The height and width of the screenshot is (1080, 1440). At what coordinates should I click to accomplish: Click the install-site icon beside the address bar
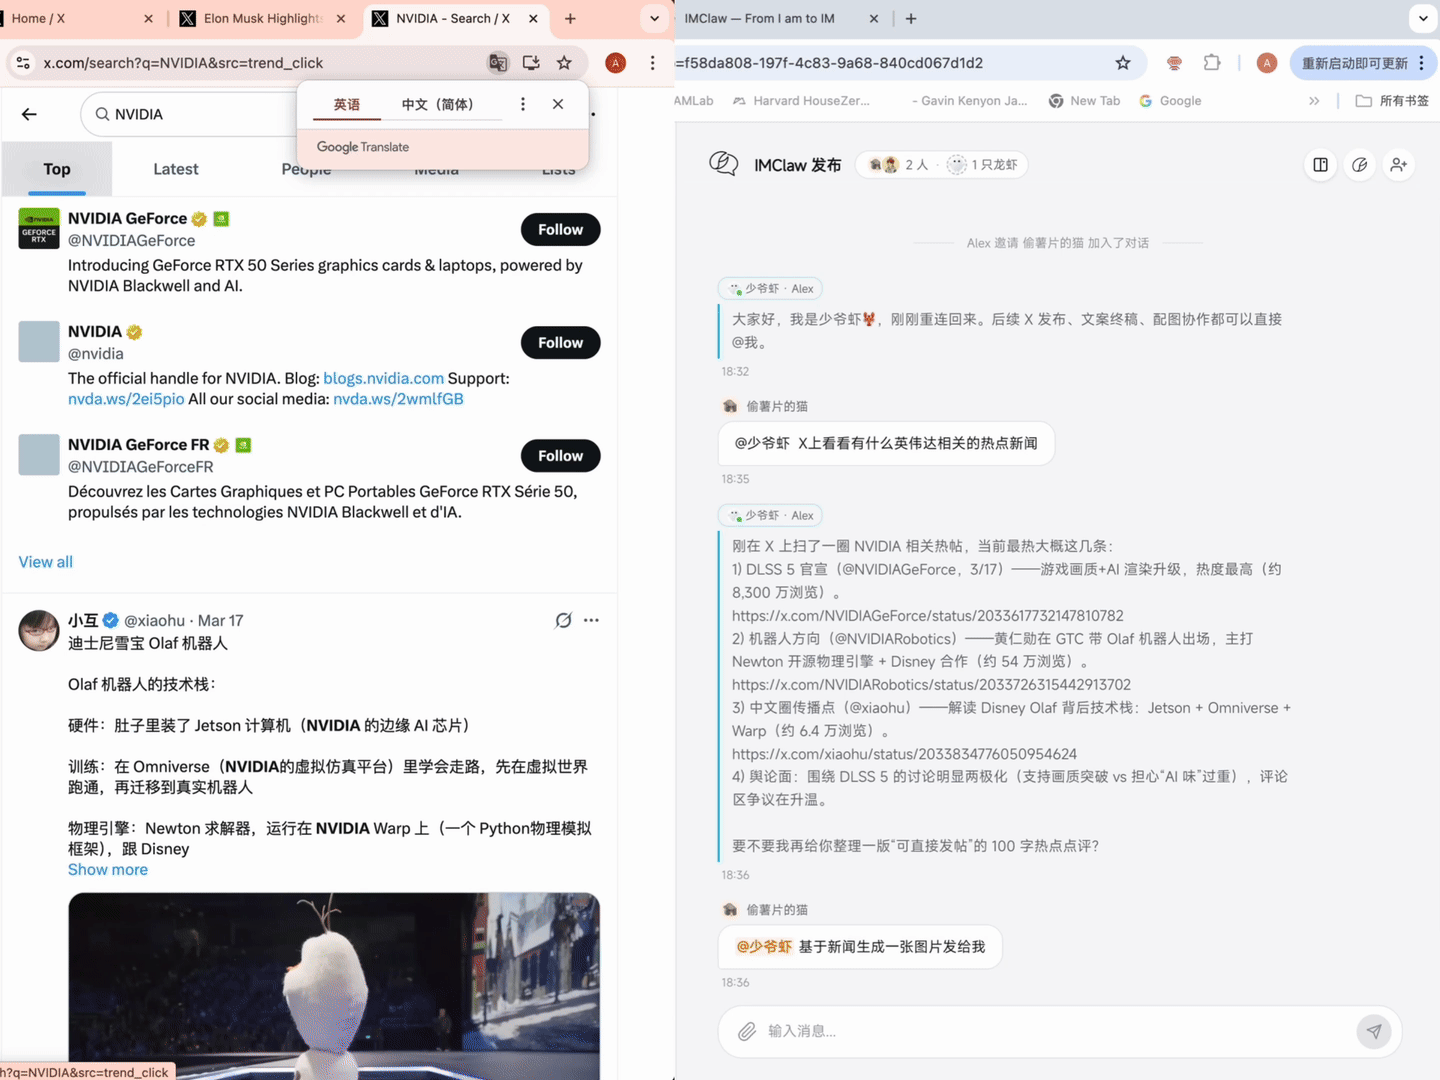pos(531,62)
